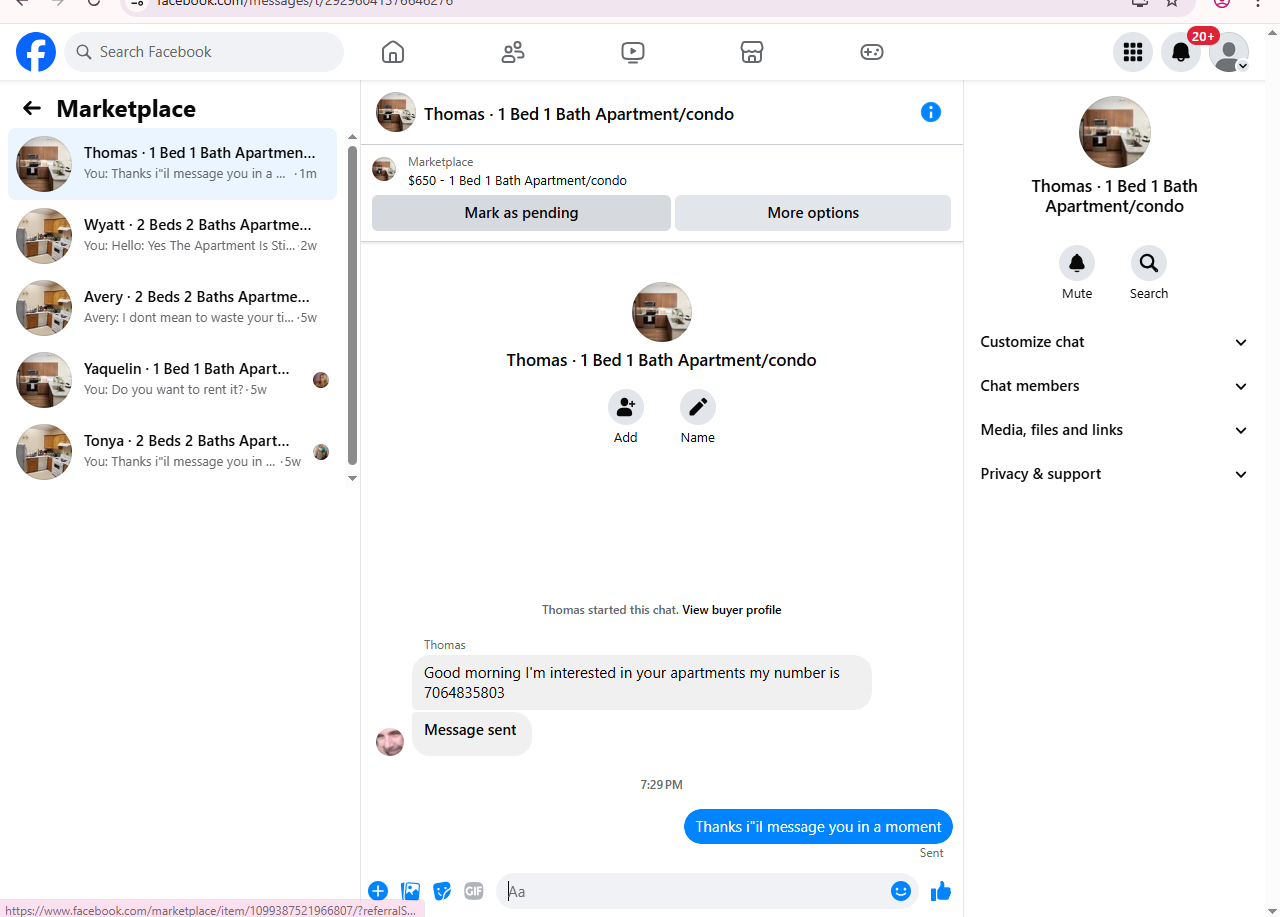Open the View buyer profile link

point(732,610)
